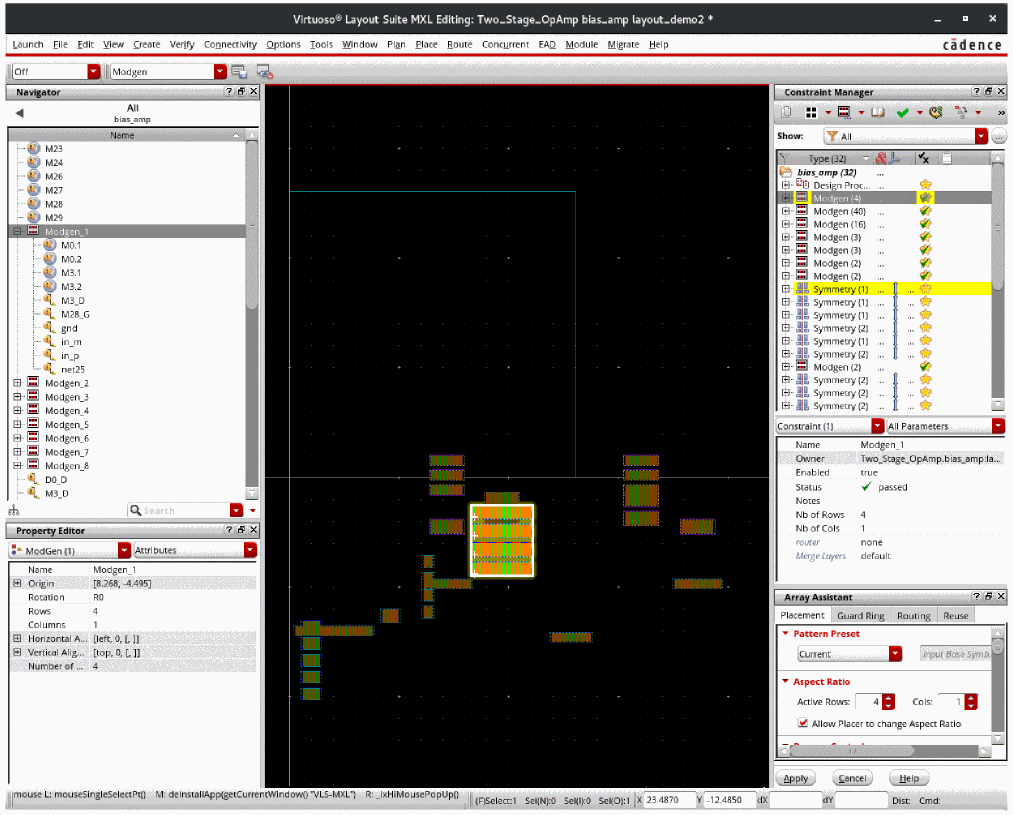
Task: Open the constraint notes book icon
Action: click(x=877, y=113)
